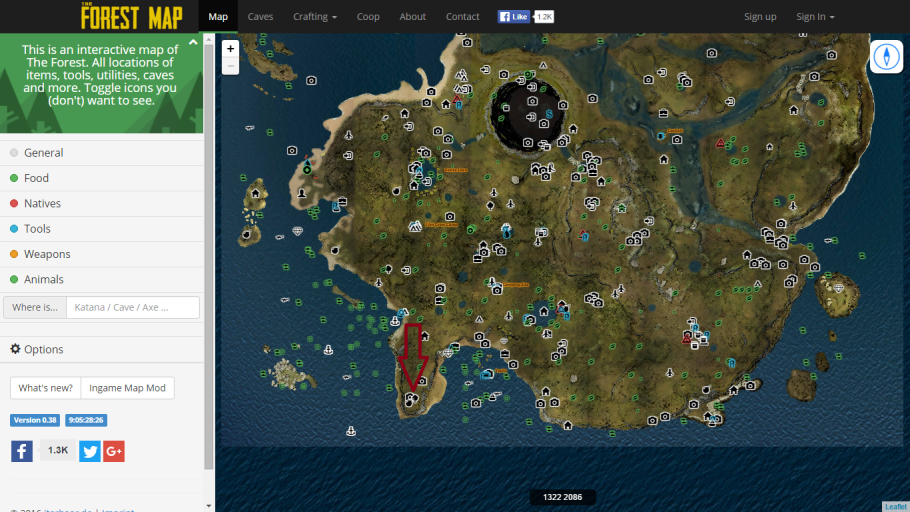Screen dimensions: 910x512
Task: Click the Google Plus share icon
Action: 114,451
